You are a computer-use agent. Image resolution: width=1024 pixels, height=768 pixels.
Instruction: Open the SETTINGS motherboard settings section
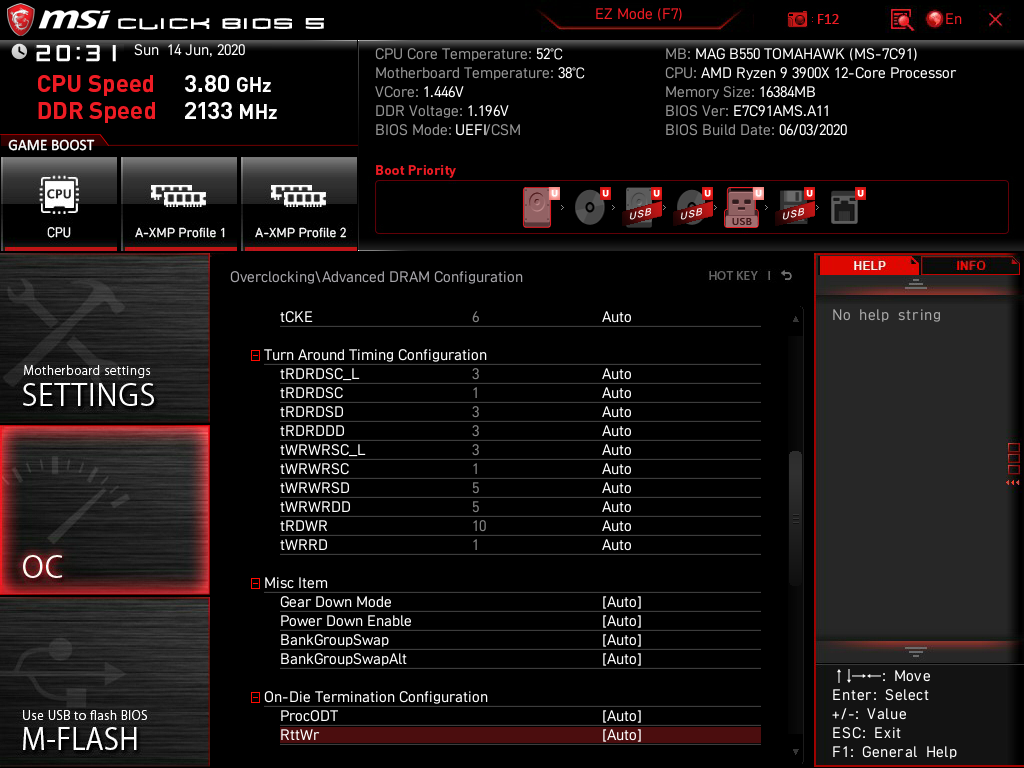click(104, 338)
